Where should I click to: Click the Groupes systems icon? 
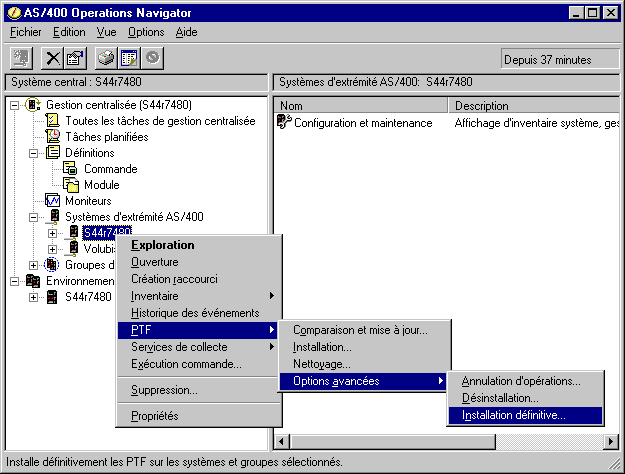click(x=52, y=265)
